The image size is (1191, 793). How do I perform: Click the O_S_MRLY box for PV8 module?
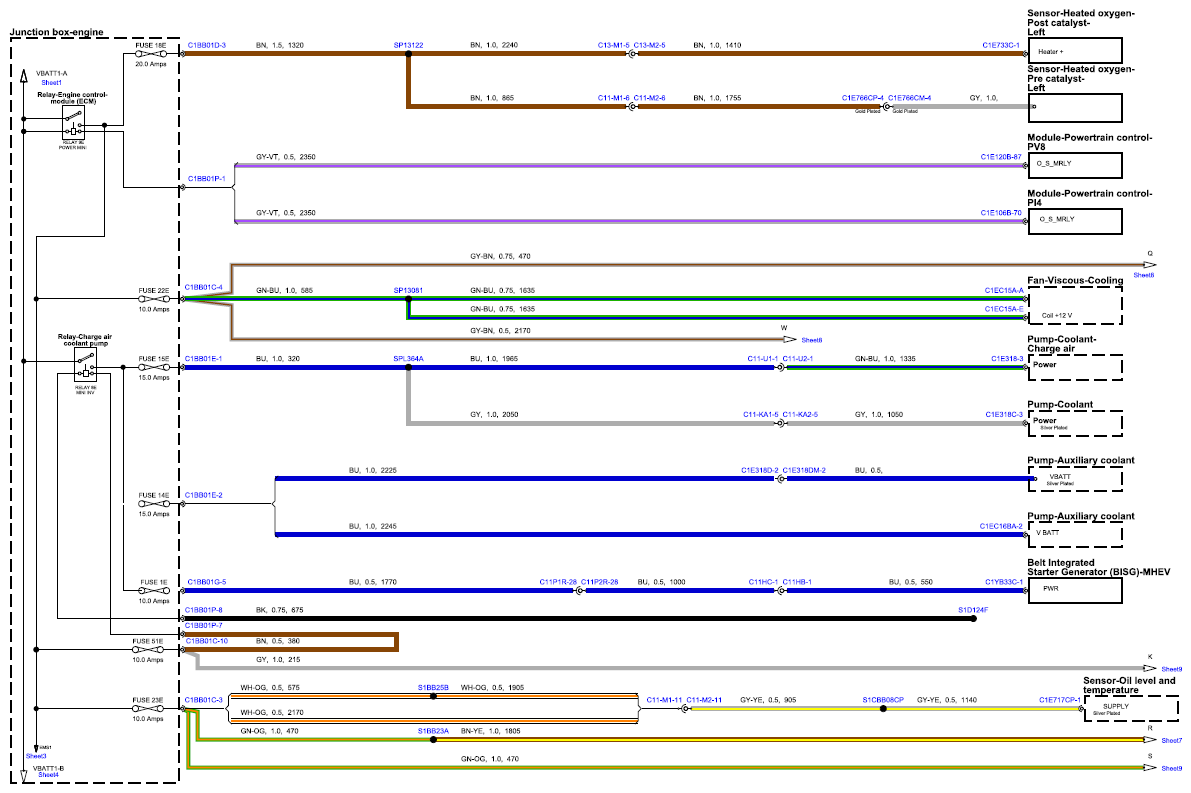coord(1075,165)
